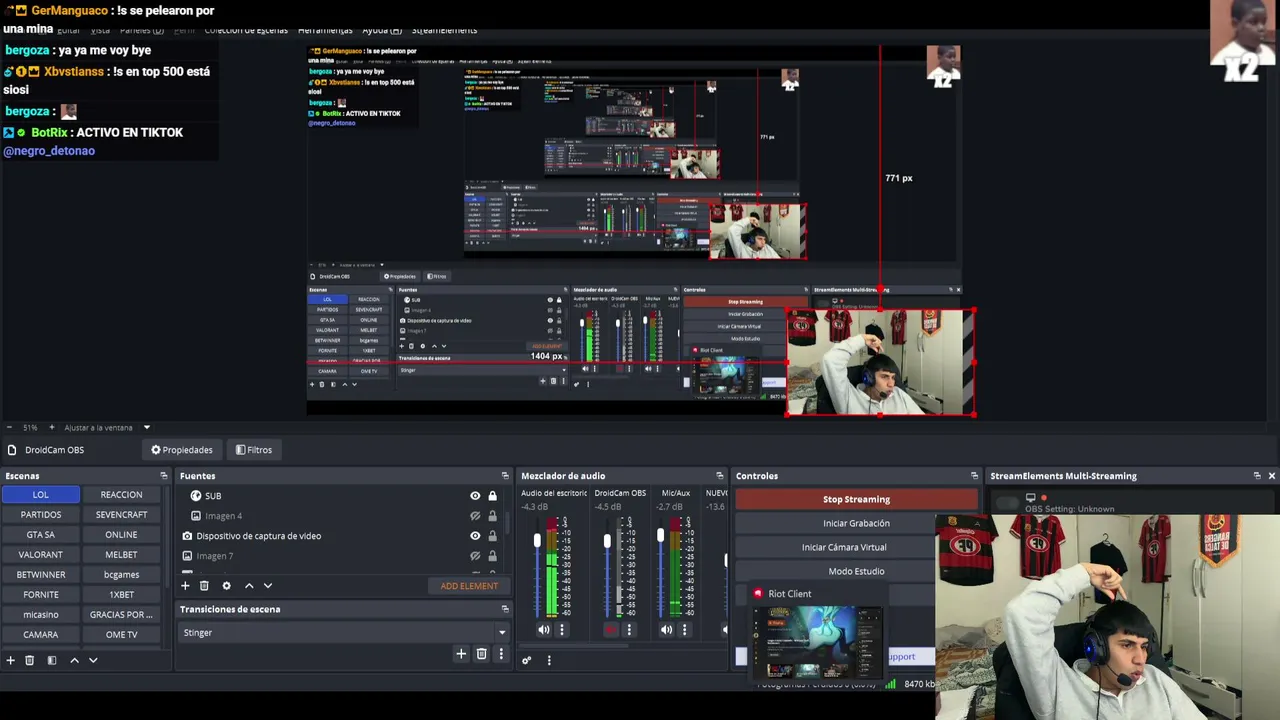This screenshot has width=1280, height=720.
Task: Undock the Controles panel
Action: (974, 476)
